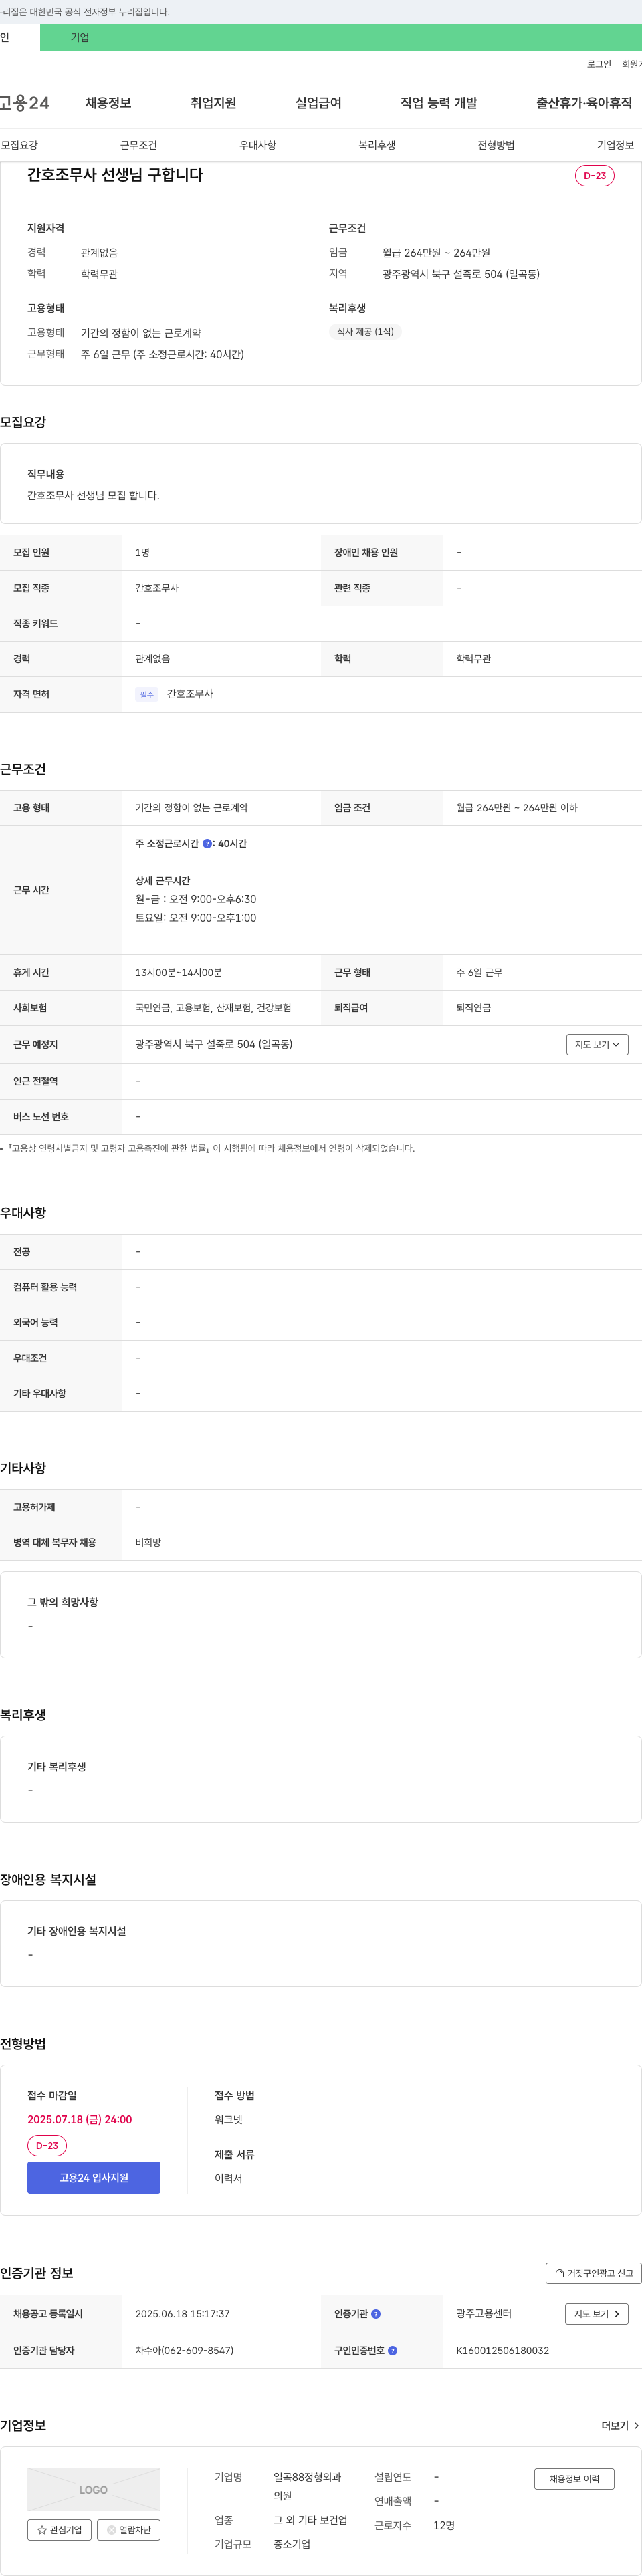Click 월급 264만원 ~ 264만원 이하 value

517,808
